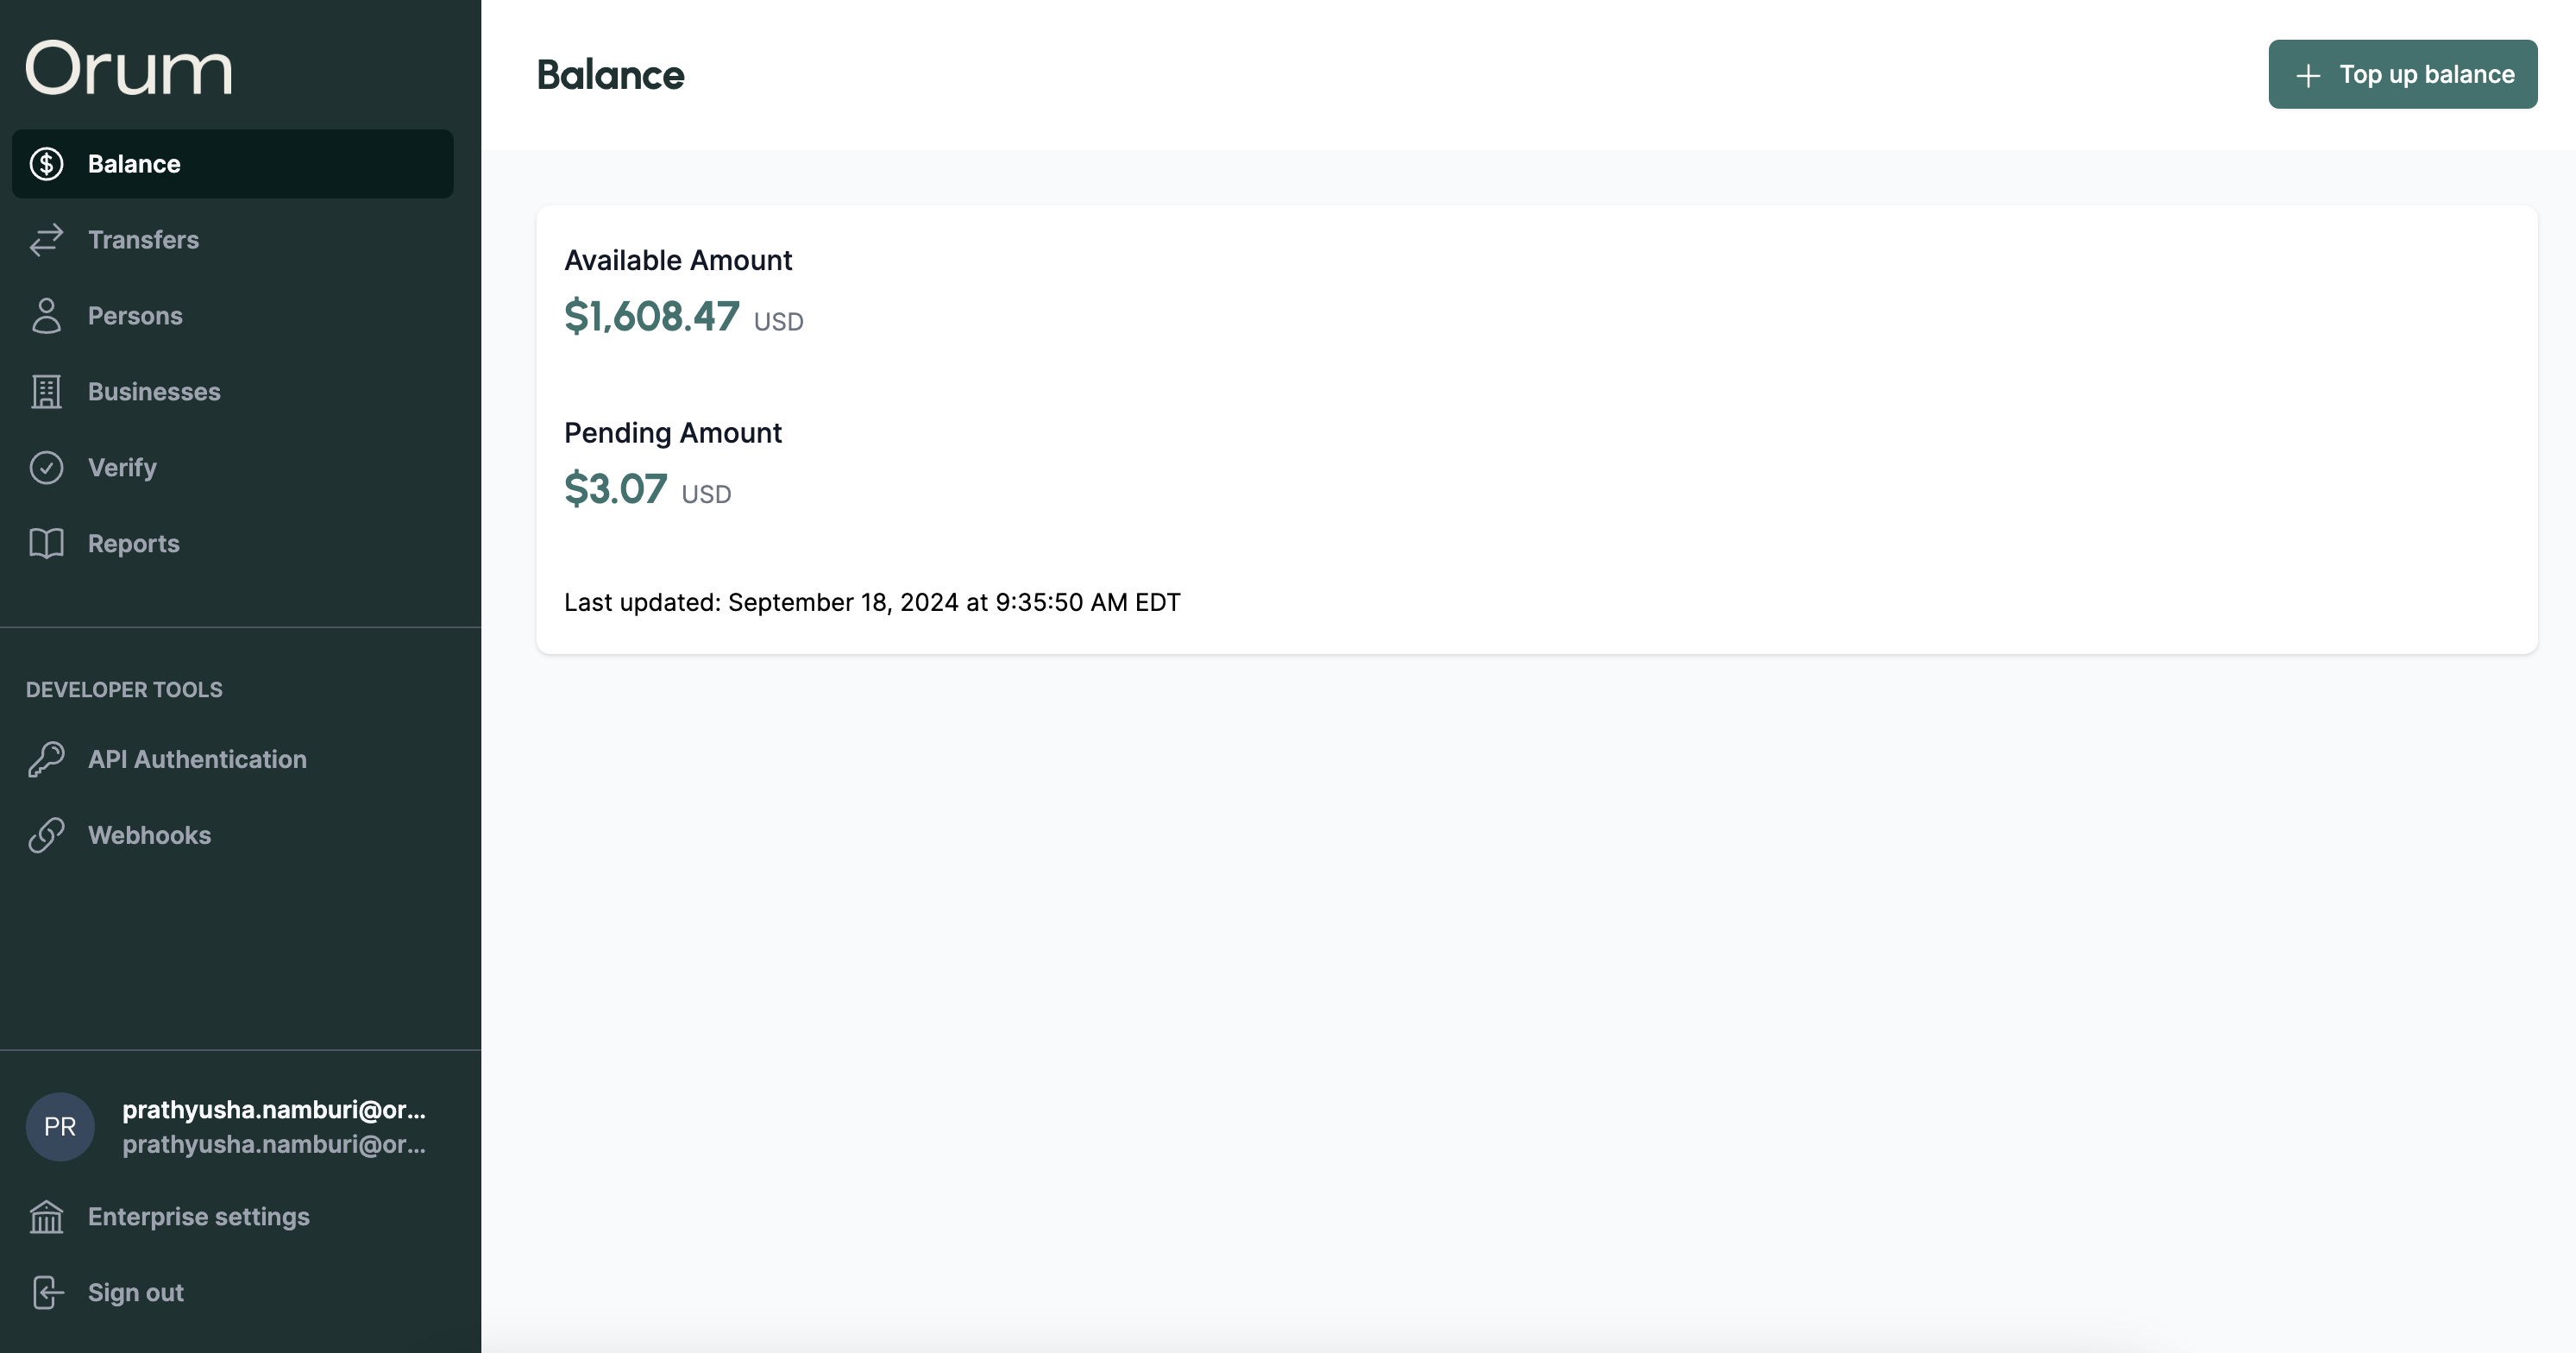Viewport: 2576px width, 1353px height.
Task: Open Webhooks under Developer Tools
Action: [x=149, y=835]
